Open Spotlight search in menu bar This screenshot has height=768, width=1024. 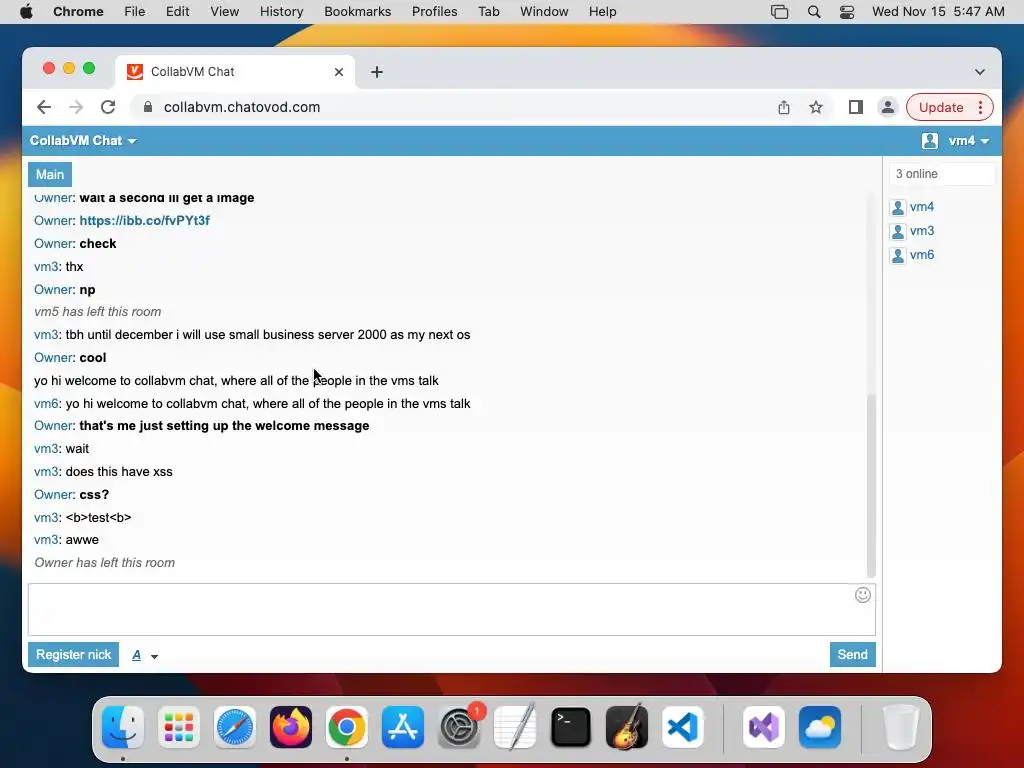(x=814, y=12)
